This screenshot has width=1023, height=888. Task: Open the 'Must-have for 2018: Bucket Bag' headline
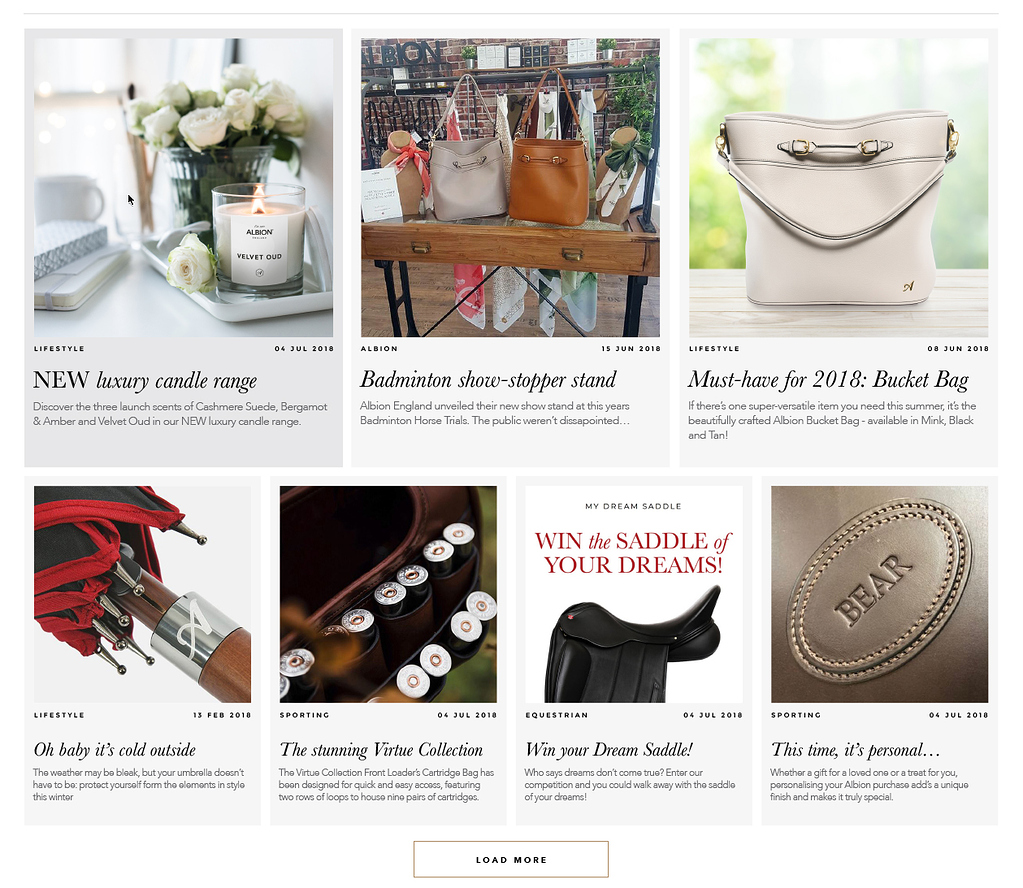[x=828, y=380]
